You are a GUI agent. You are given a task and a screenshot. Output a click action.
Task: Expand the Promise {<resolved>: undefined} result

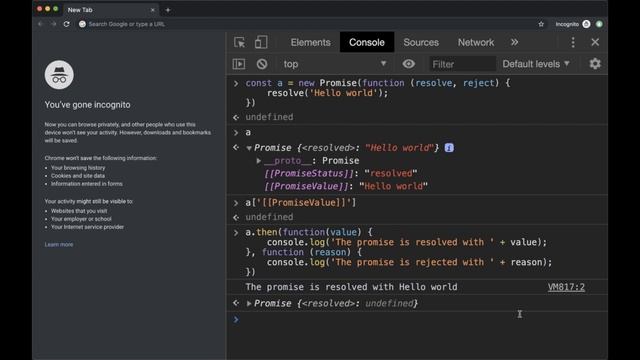pos(249,304)
